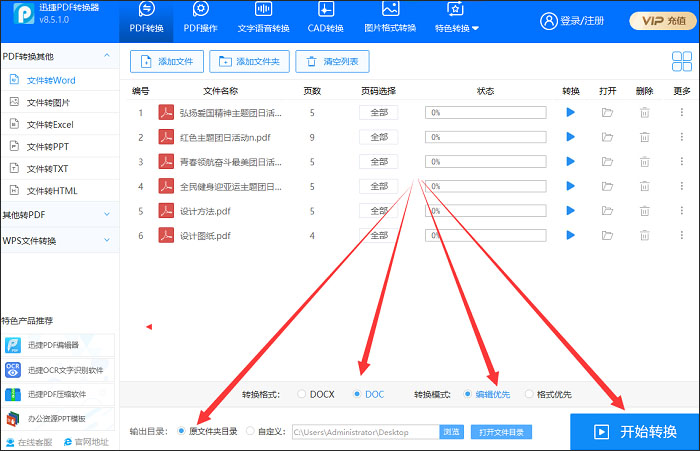
Task: Delete 红色主题团日活动n.pdf from the list
Action: point(645,137)
